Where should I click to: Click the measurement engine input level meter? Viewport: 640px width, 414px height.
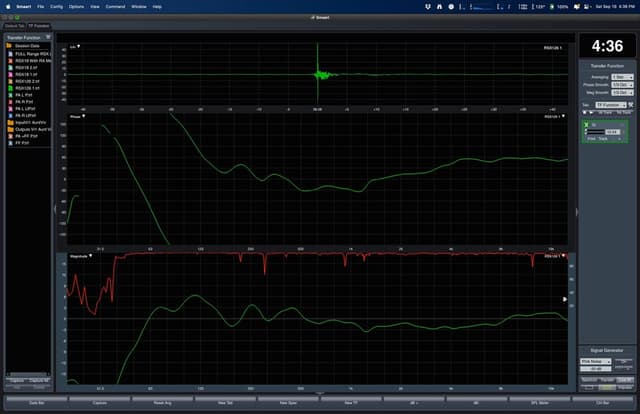[595, 132]
